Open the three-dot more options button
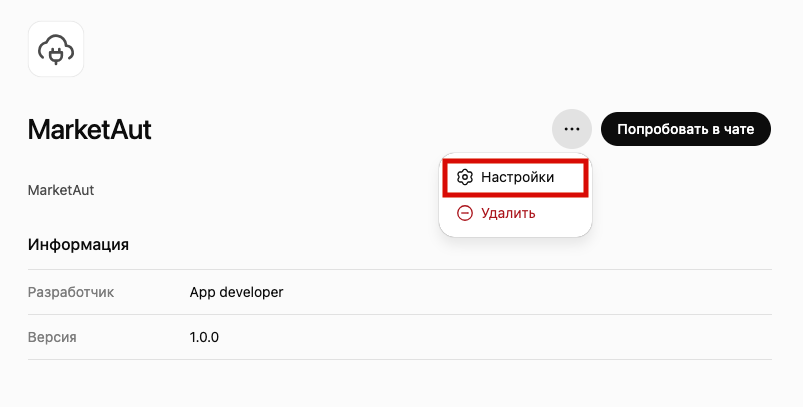The width and height of the screenshot is (803, 407). 572,129
